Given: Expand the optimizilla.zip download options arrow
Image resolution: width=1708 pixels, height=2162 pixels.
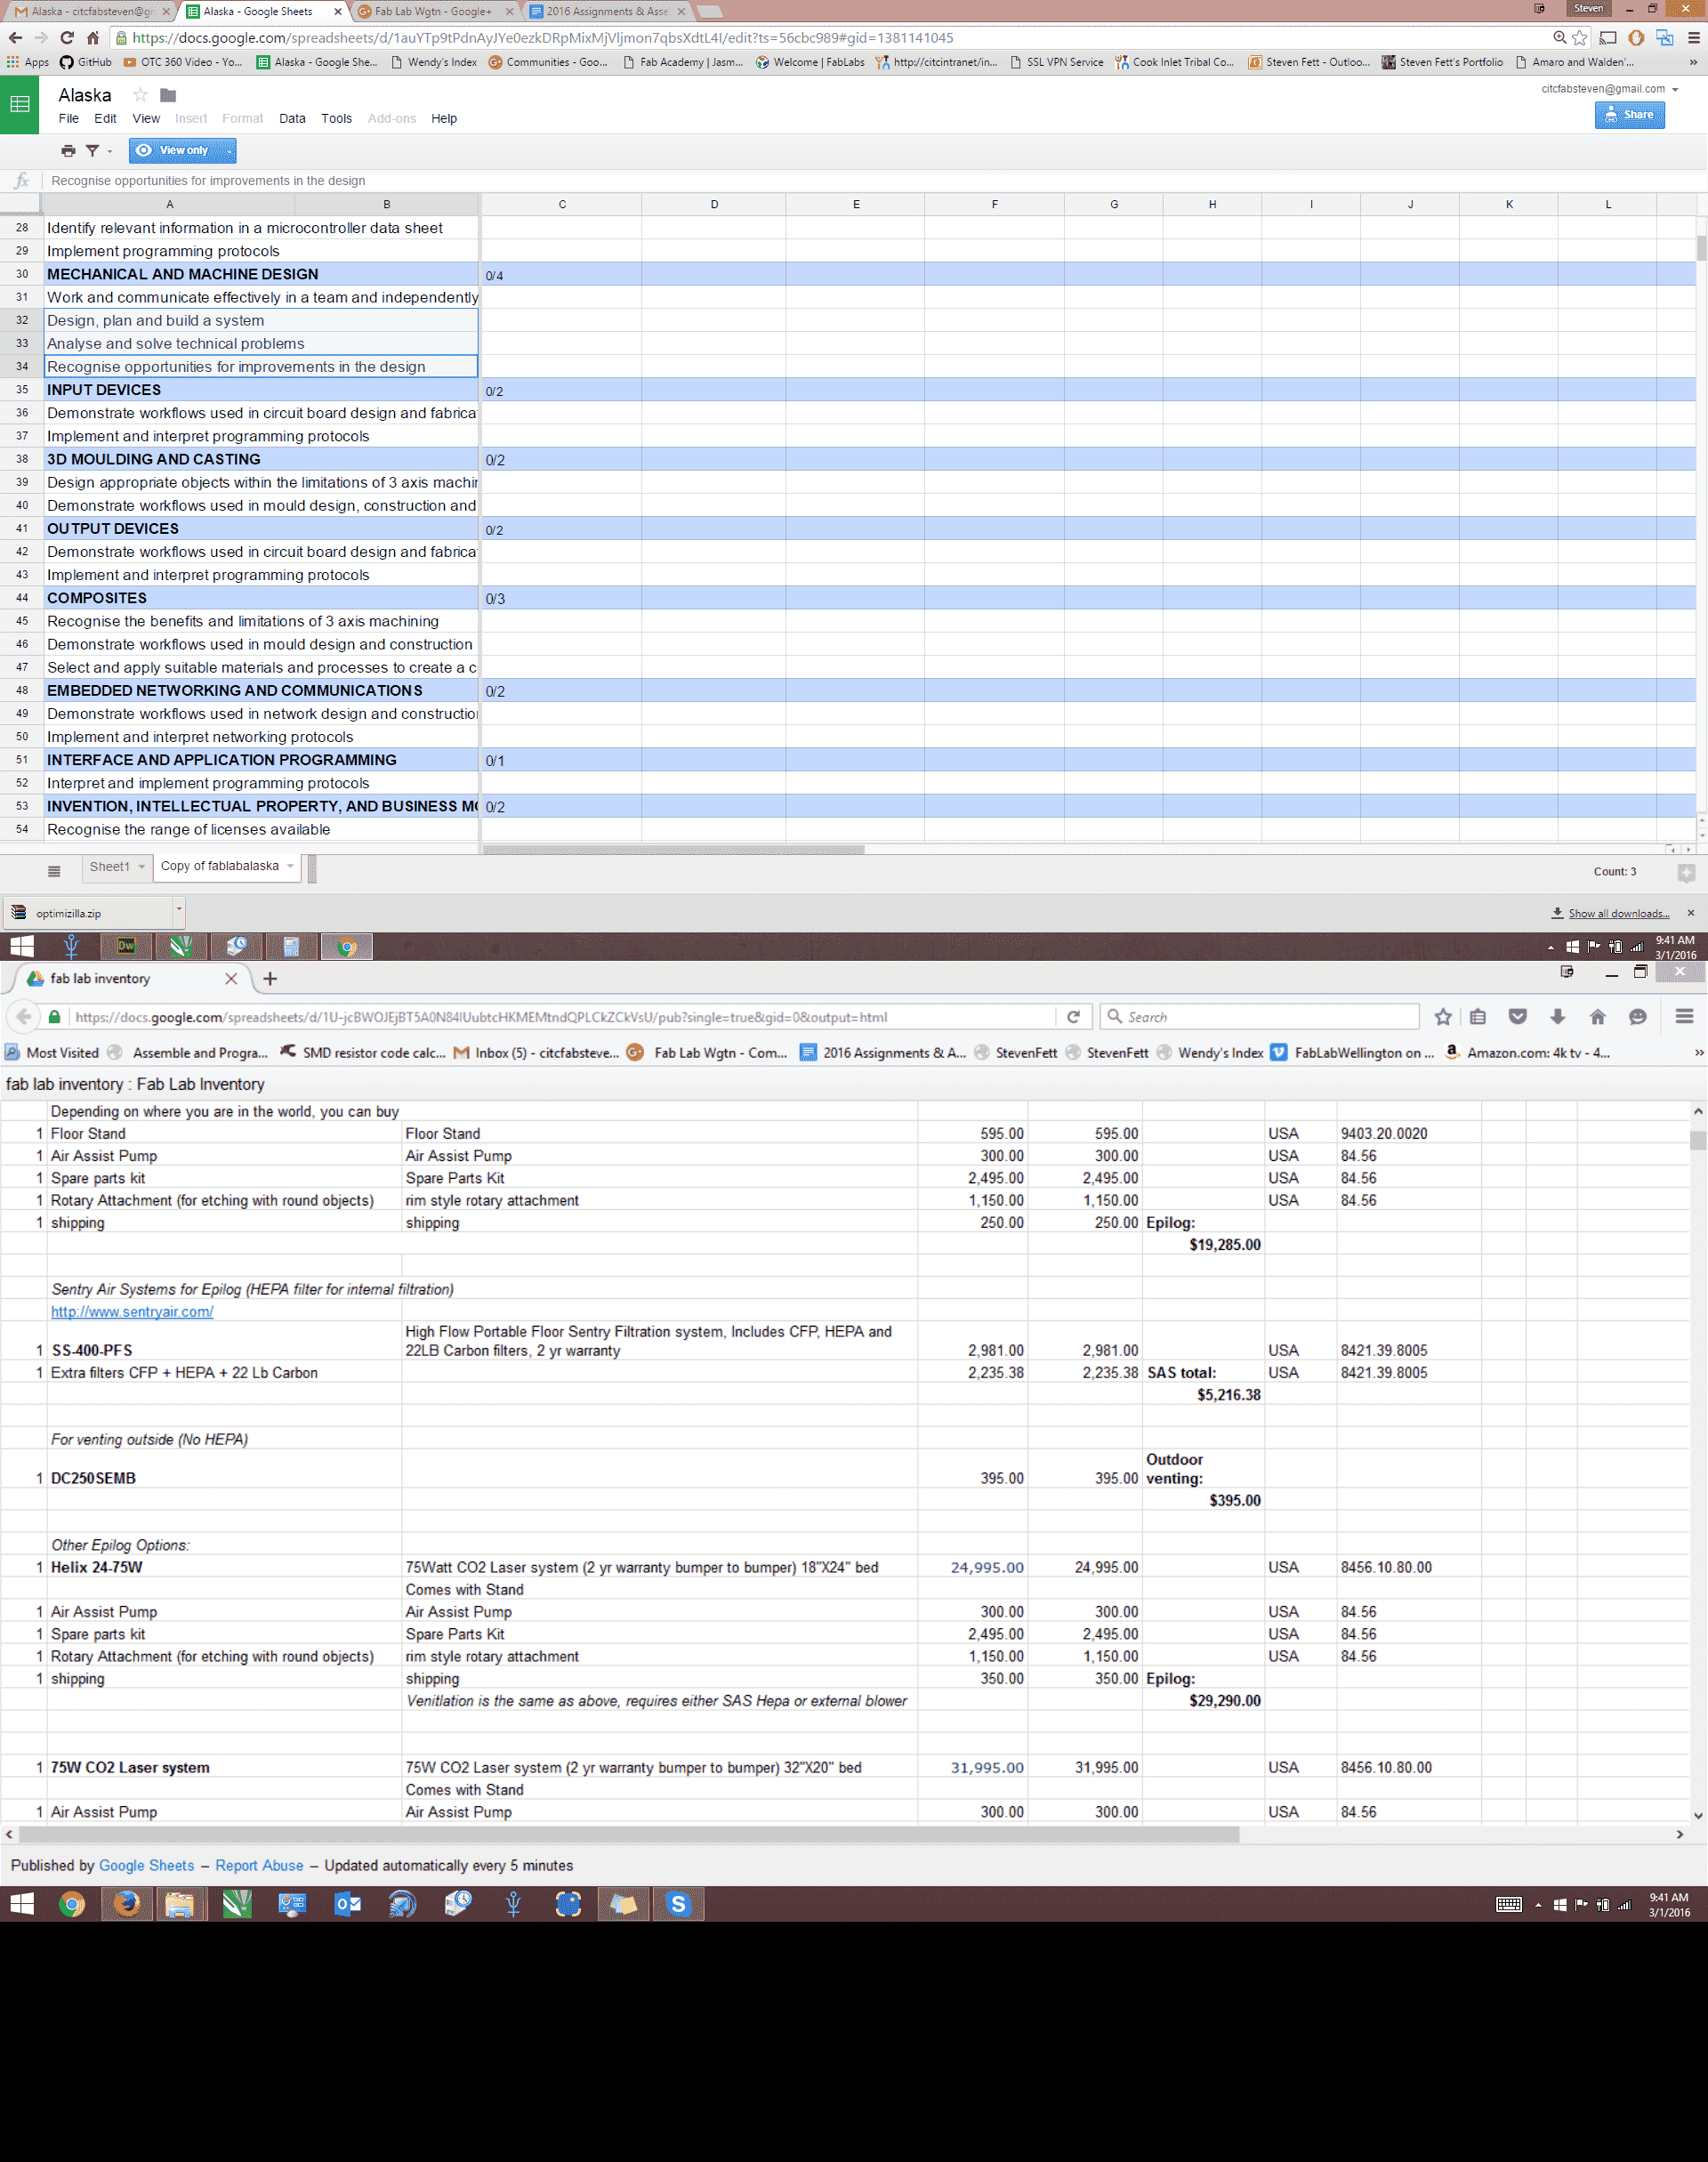Looking at the screenshot, I should click(x=179, y=911).
